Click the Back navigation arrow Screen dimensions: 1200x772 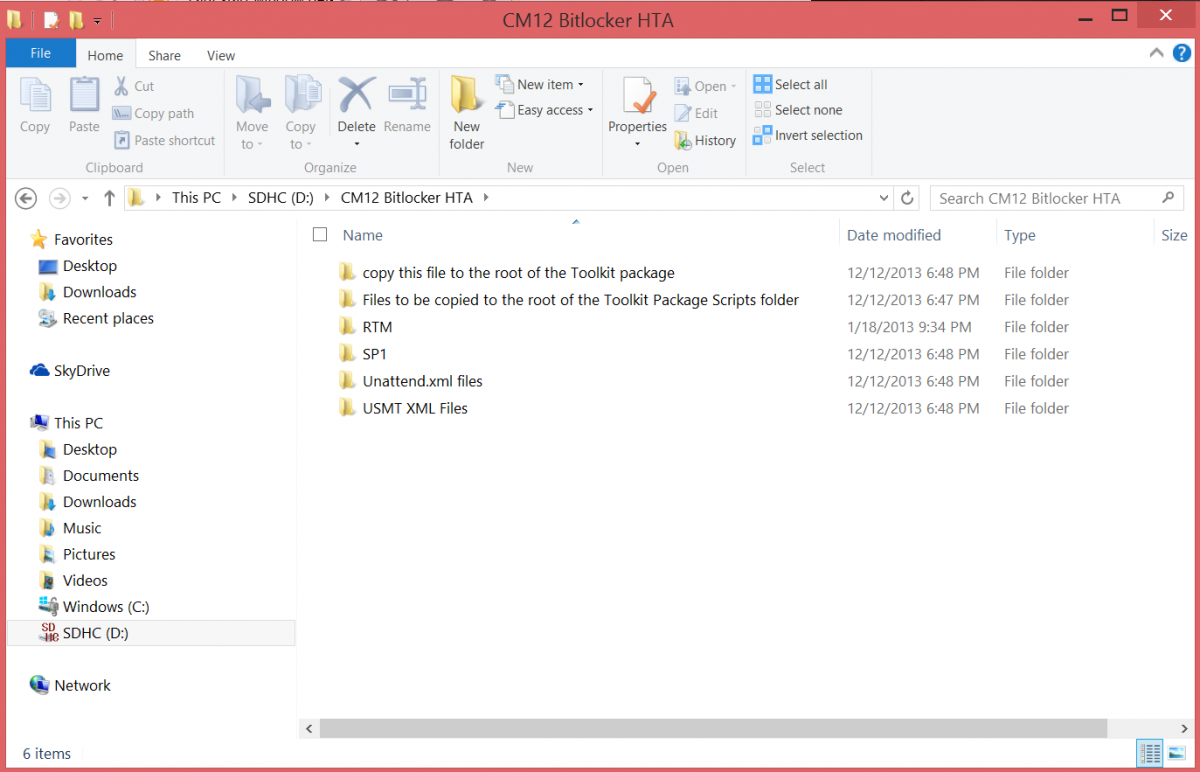(x=26, y=198)
